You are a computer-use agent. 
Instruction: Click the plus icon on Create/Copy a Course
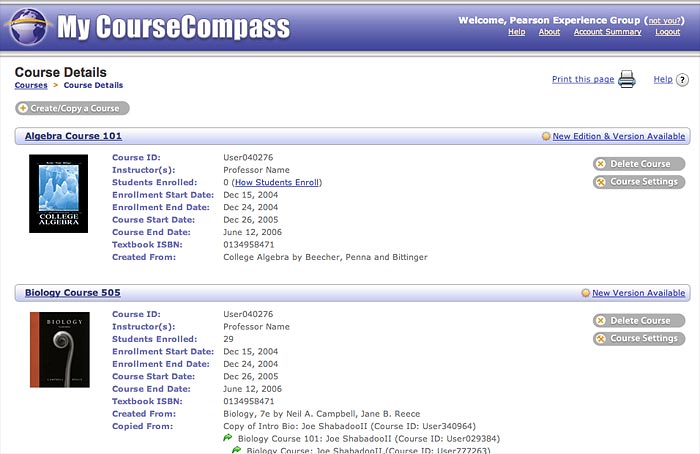pos(23,108)
